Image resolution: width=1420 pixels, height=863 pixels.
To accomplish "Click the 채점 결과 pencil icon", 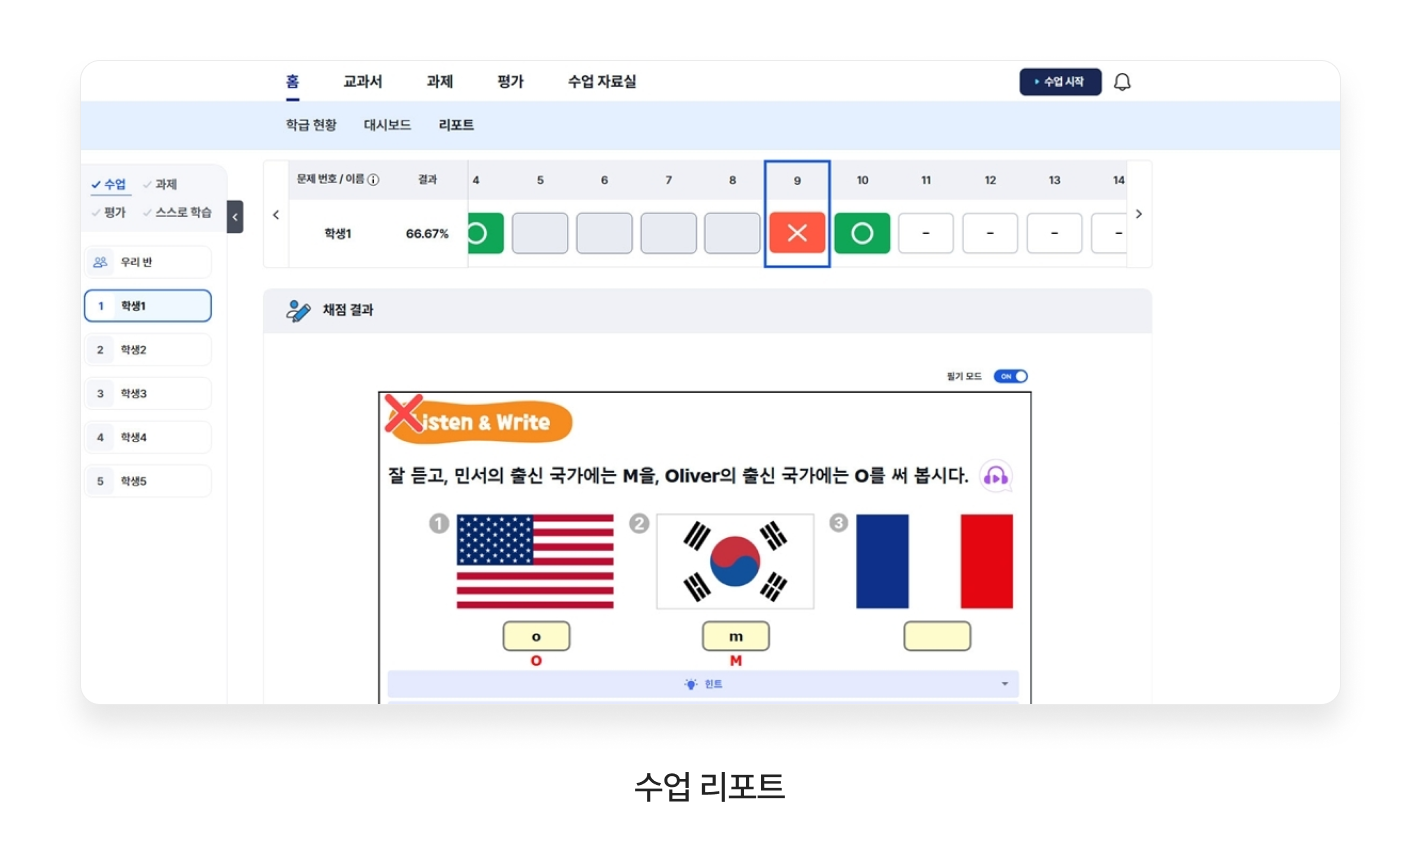I will click(298, 310).
